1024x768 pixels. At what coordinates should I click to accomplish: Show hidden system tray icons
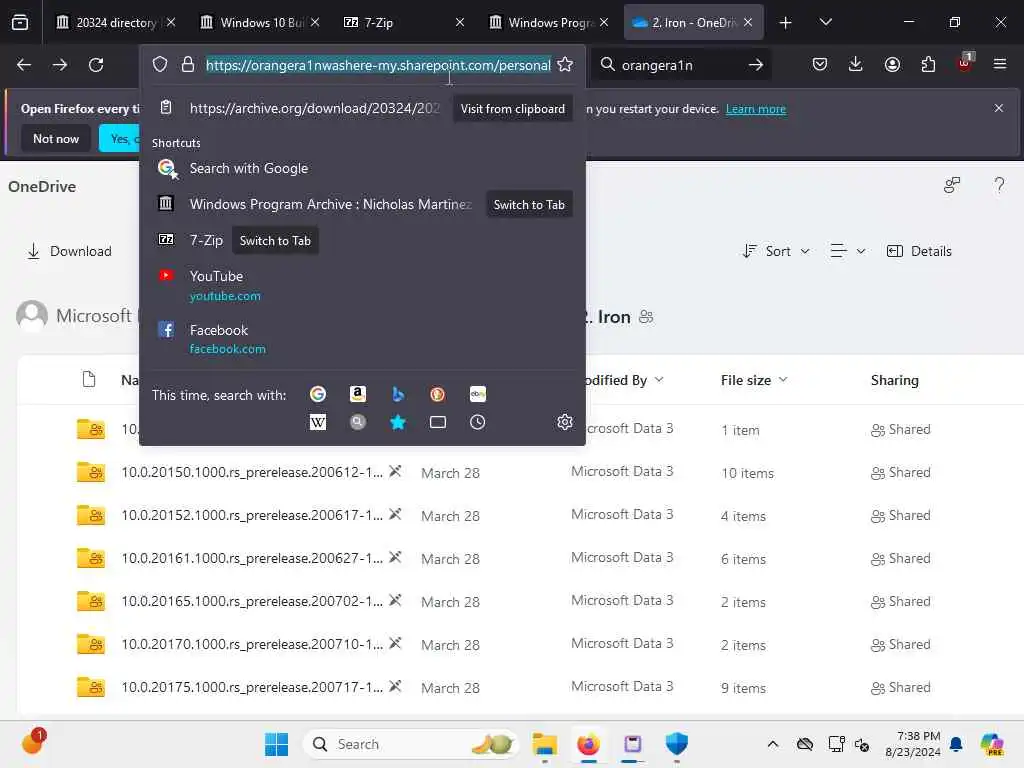pos(773,744)
